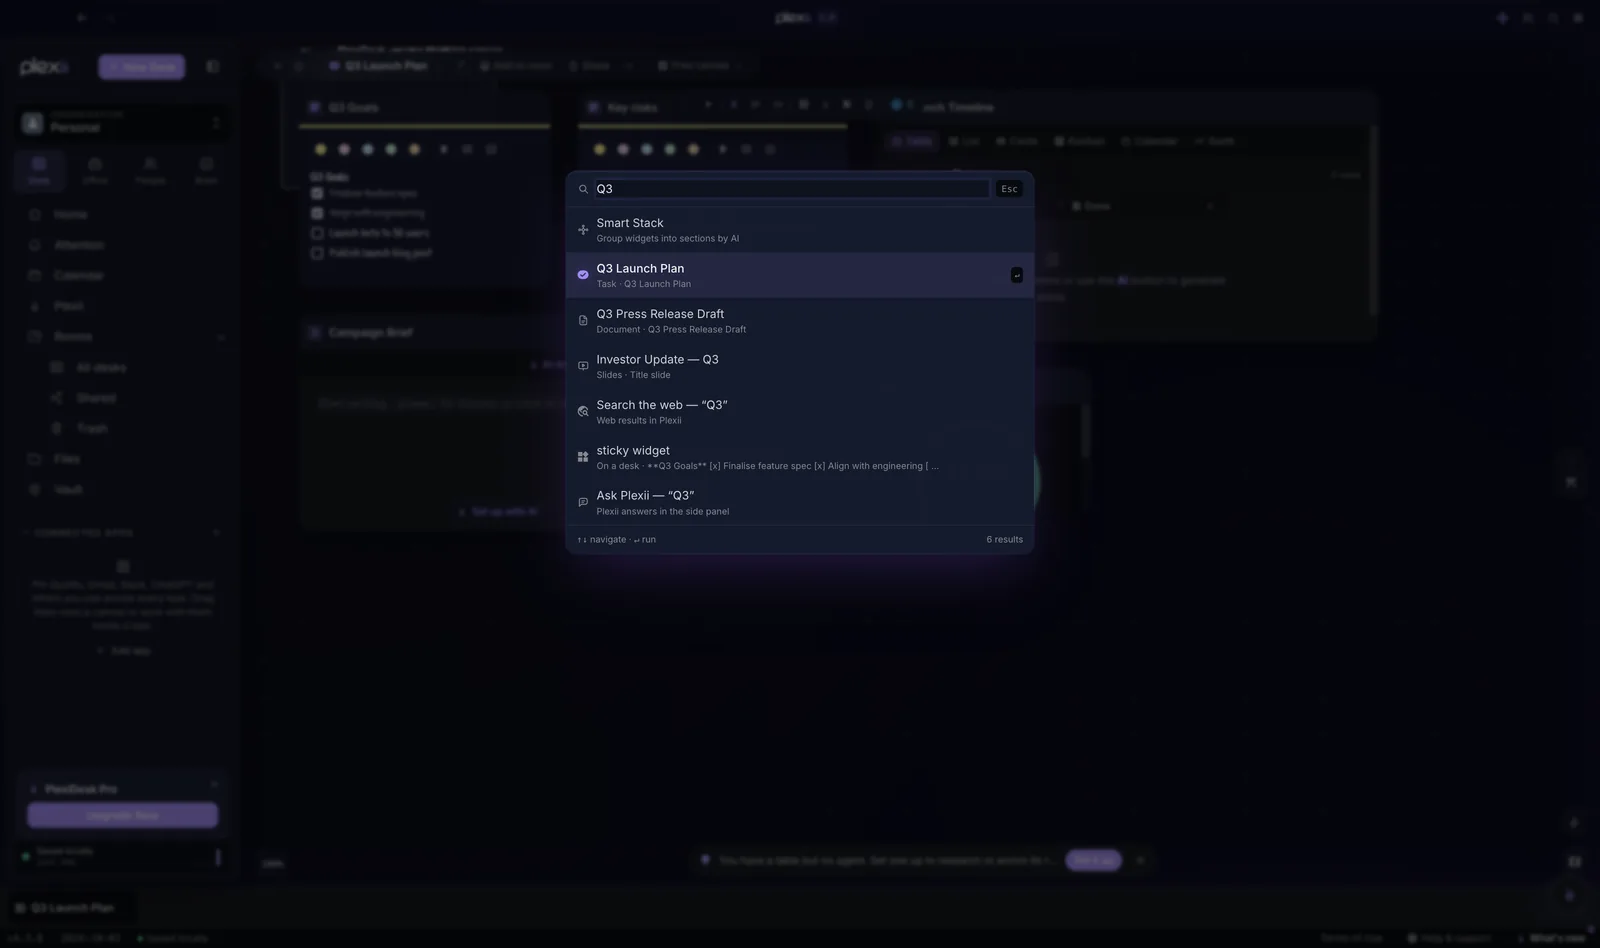The width and height of the screenshot is (1600, 948).
Task: Click the Upgrade Now button in the sidebar
Action: click(x=122, y=815)
